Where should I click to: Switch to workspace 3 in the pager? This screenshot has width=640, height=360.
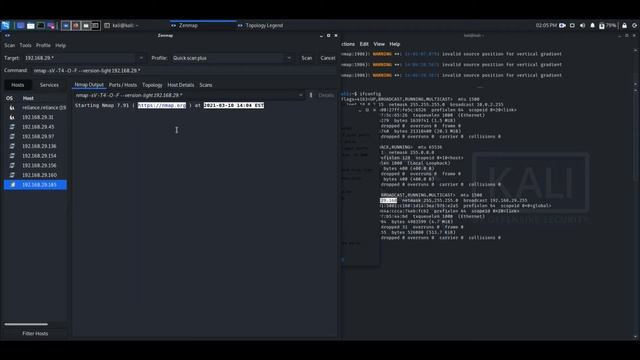pyautogui.click(x=86, y=25)
